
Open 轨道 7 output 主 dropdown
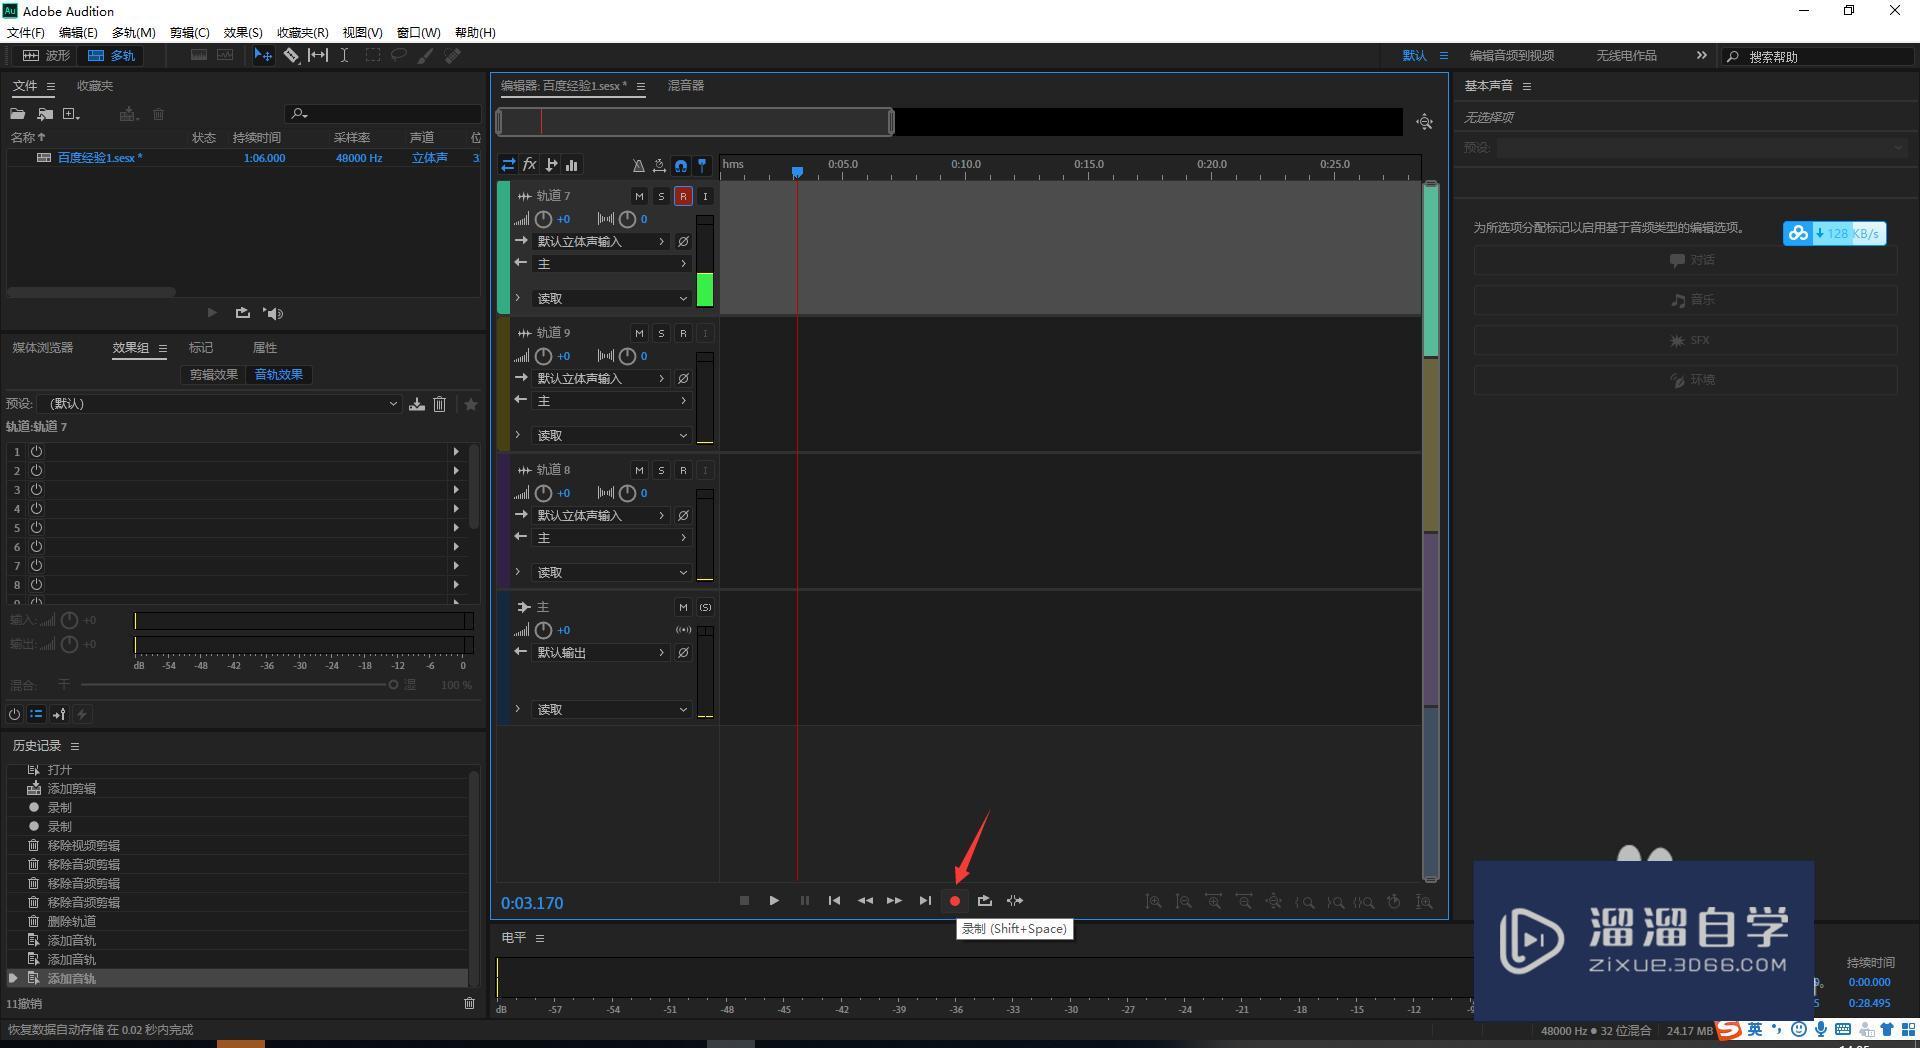click(x=611, y=264)
